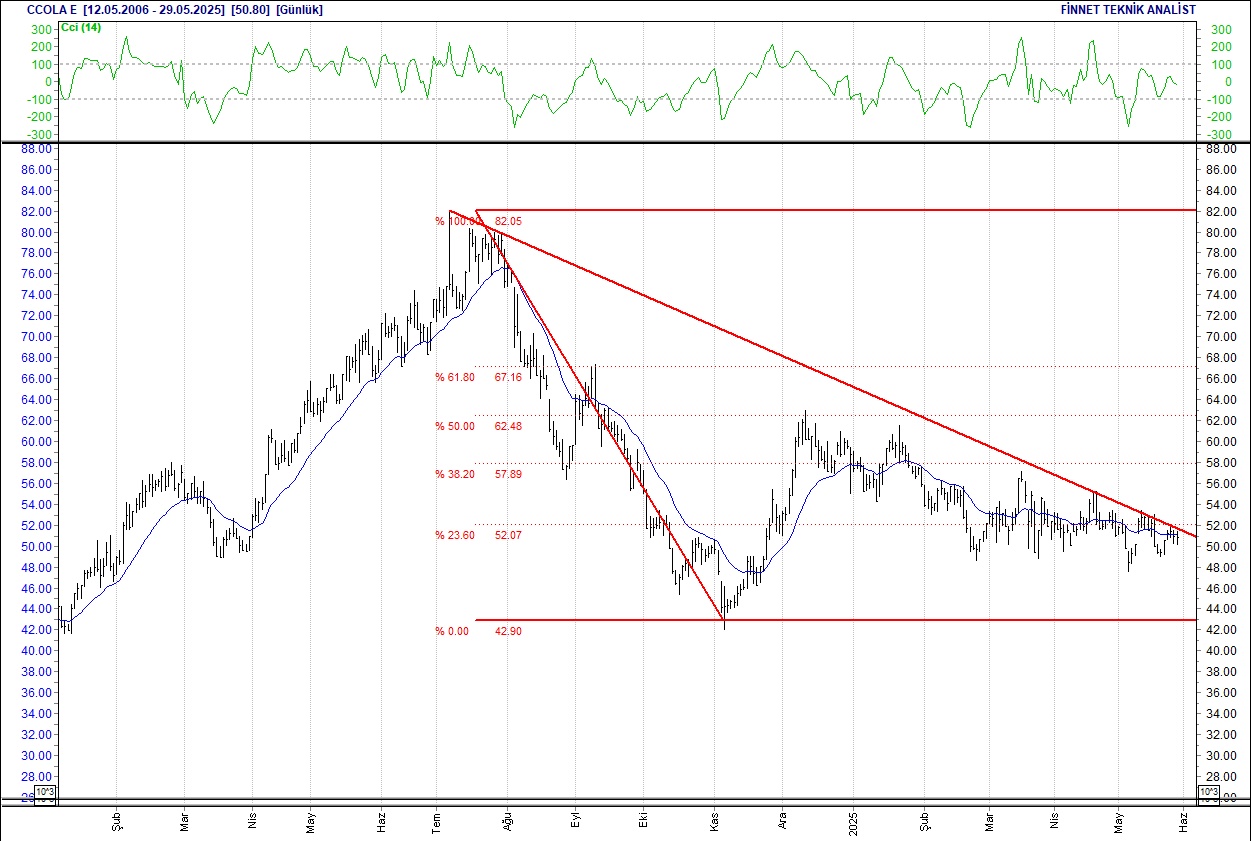Image resolution: width=1251 pixels, height=841 pixels.
Task: Click the 42.90 Fibonacci price value
Action: point(509,631)
